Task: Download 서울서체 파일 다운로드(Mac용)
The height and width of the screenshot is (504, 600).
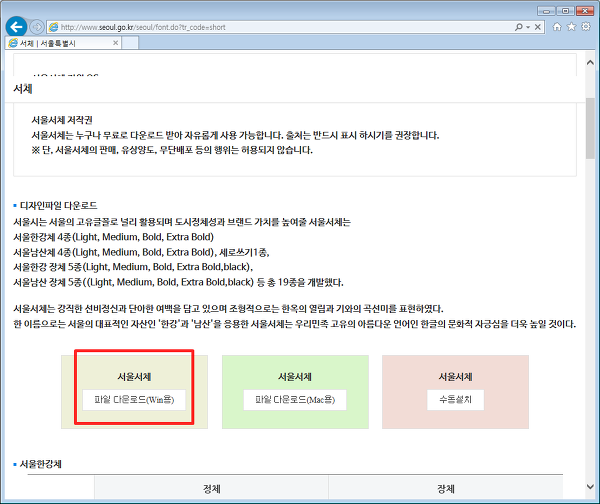Action: pyautogui.click(x=295, y=400)
